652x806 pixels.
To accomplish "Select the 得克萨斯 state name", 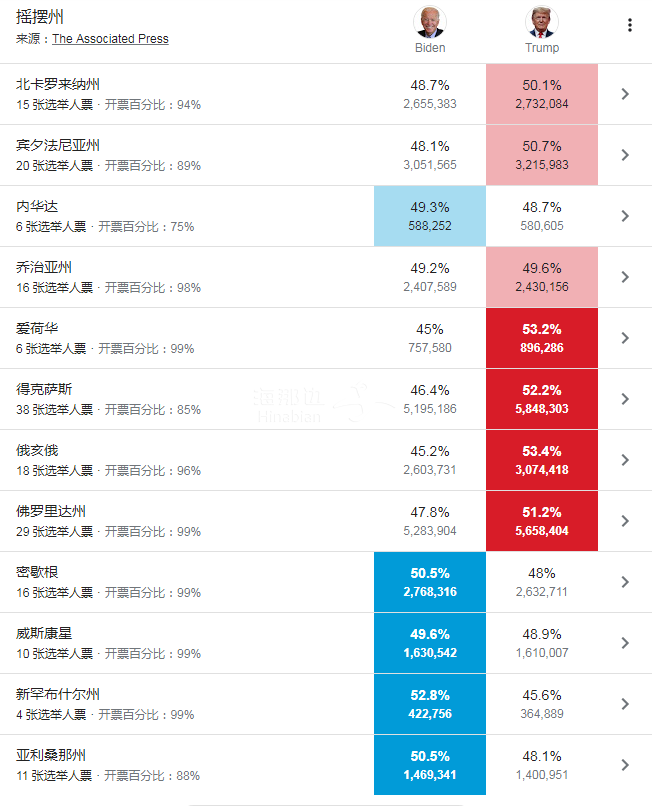I will coord(44,389).
